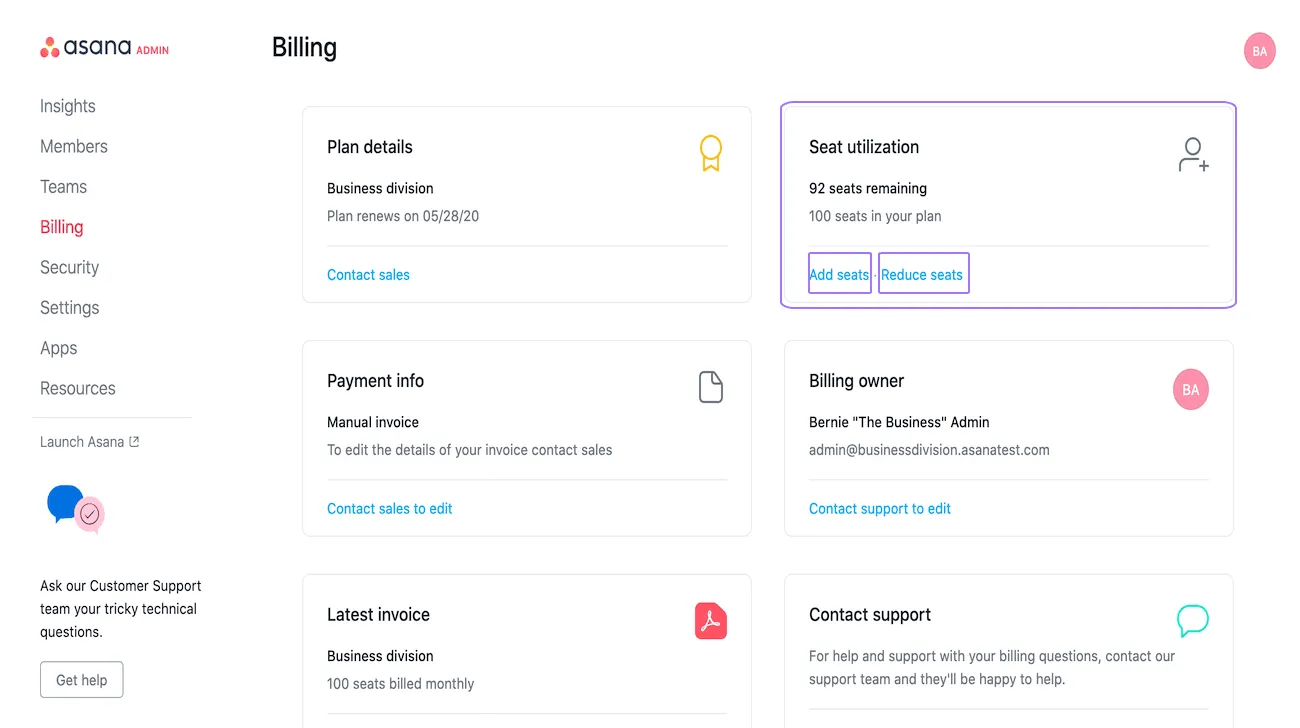Click the chat bubble icon in Contact support
1300x728 pixels.
(x=1192, y=621)
